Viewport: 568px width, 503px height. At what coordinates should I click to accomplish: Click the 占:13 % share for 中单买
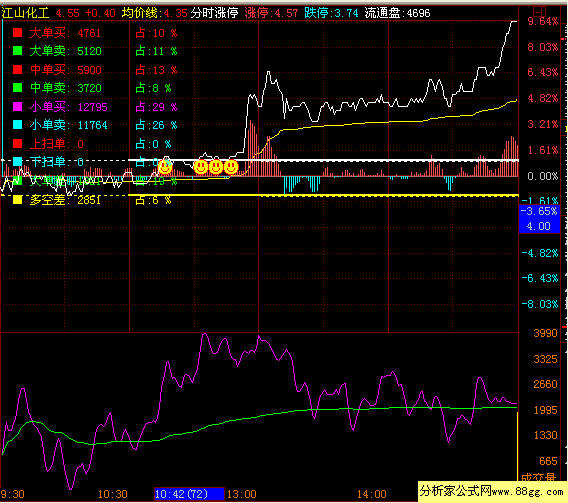coord(156,70)
